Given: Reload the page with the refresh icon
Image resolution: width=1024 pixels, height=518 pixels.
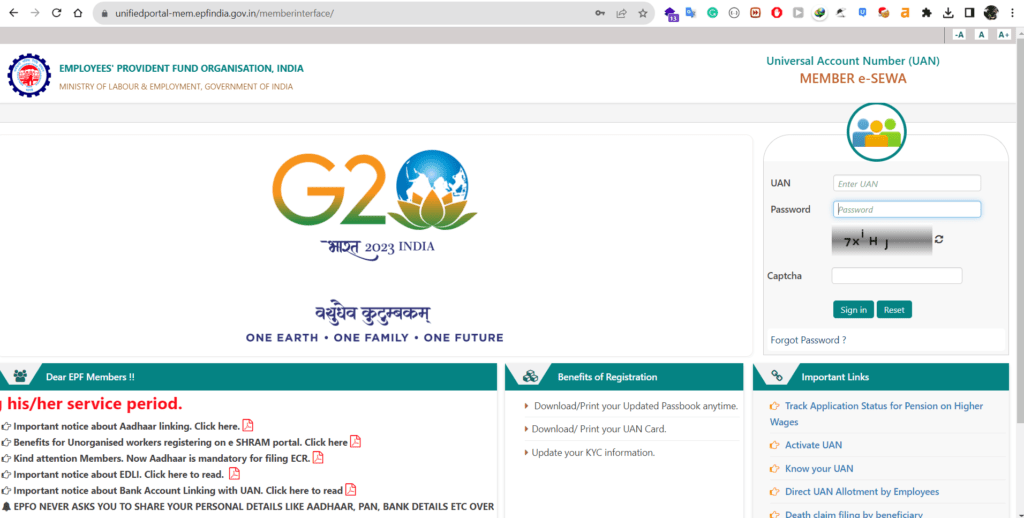Looking at the screenshot, I should point(56,13).
